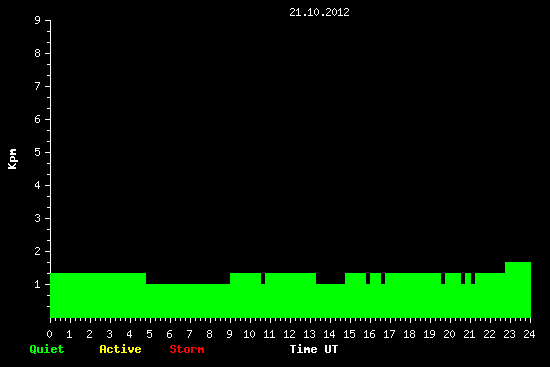550x367 pixels.
Task: Click the Kpm value 1 tick label
Action: tap(38, 284)
